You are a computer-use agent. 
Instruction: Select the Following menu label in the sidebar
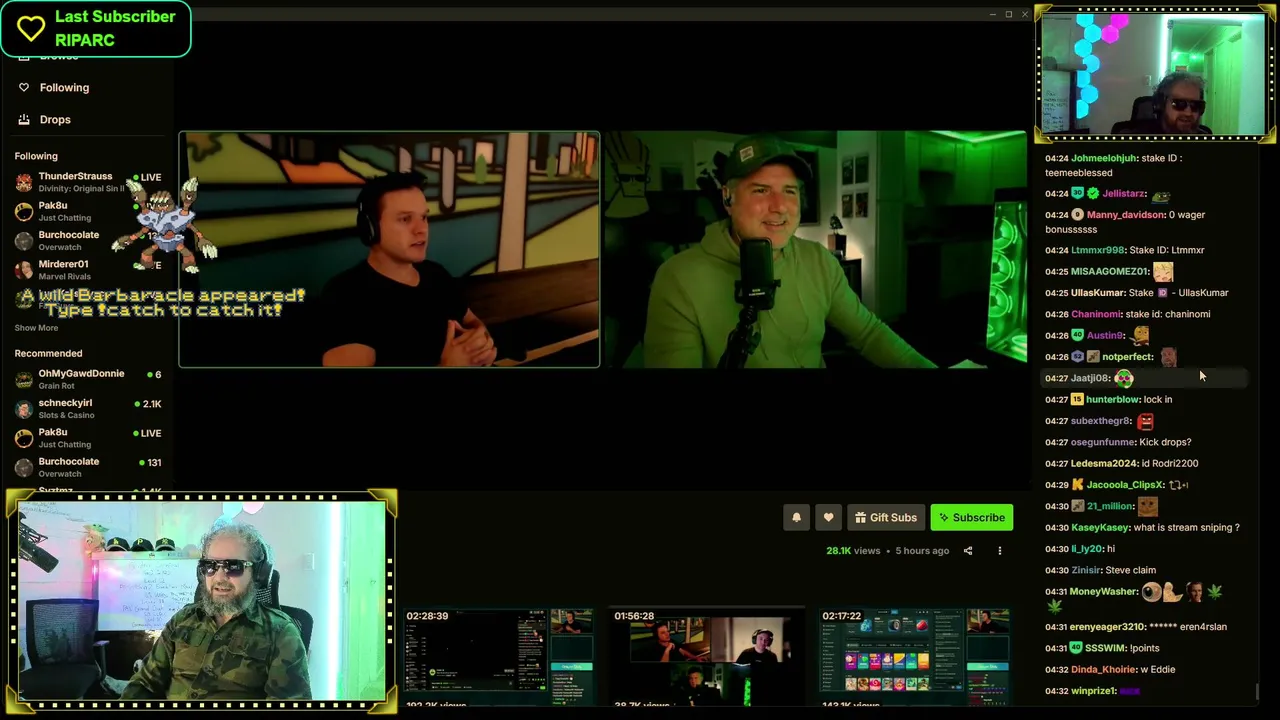(x=64, y=88)
